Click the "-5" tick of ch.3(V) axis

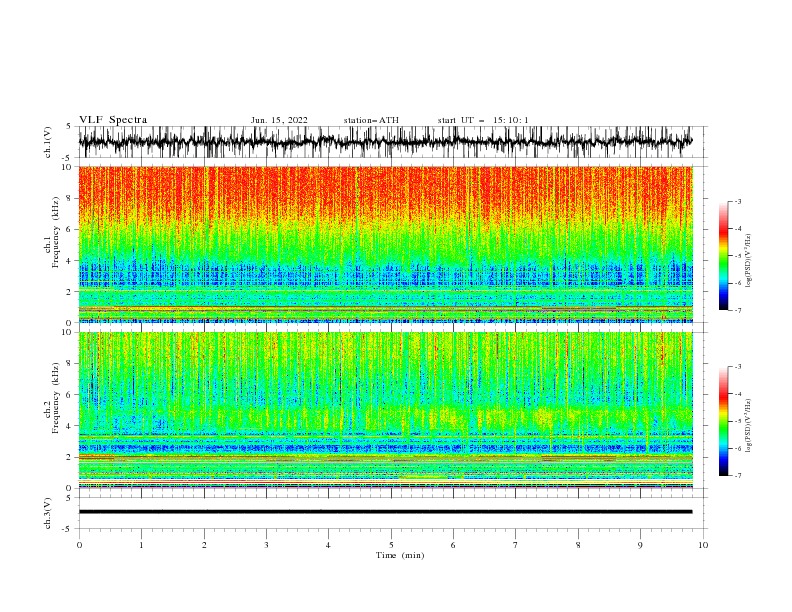(68, 529)
